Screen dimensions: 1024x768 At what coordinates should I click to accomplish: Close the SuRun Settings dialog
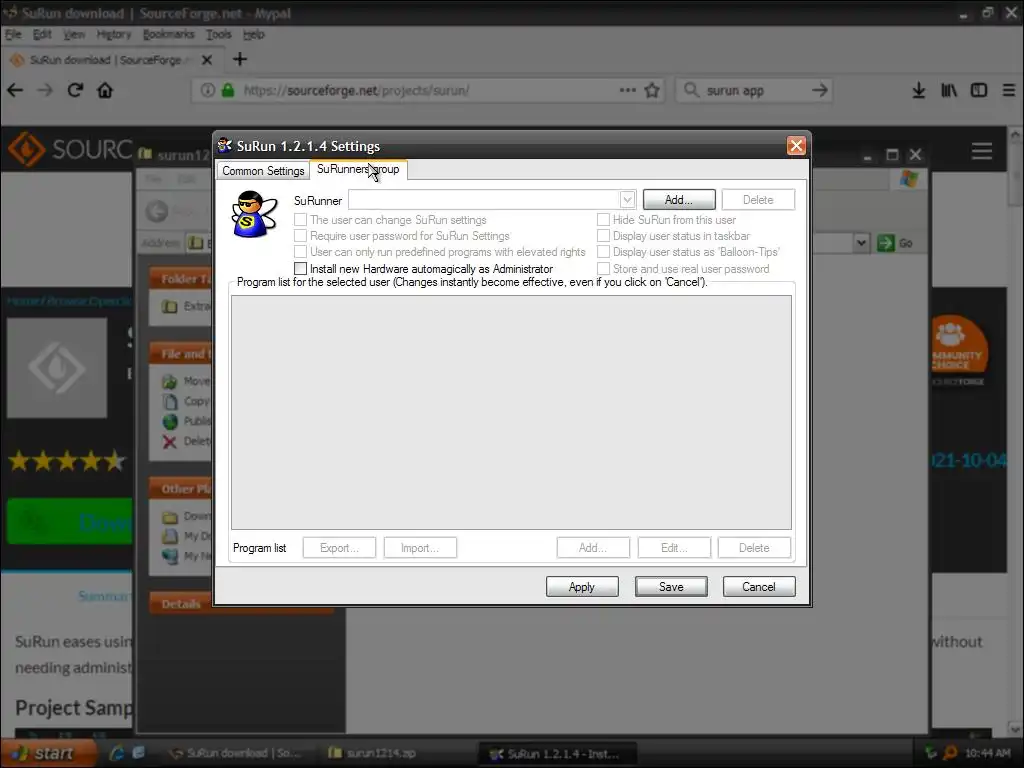tap(796, 146)
